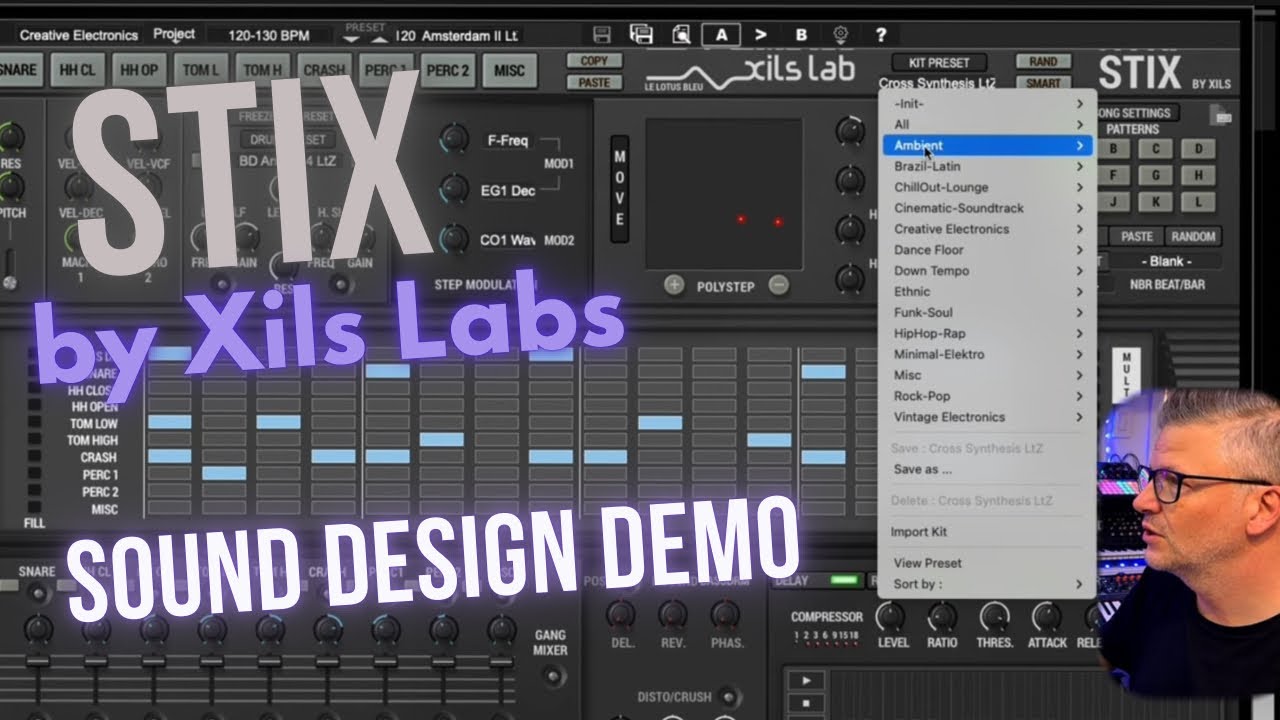This screenshot has height=720, width=1280.
Task: Click the REV. send knob
Action: 673,614
